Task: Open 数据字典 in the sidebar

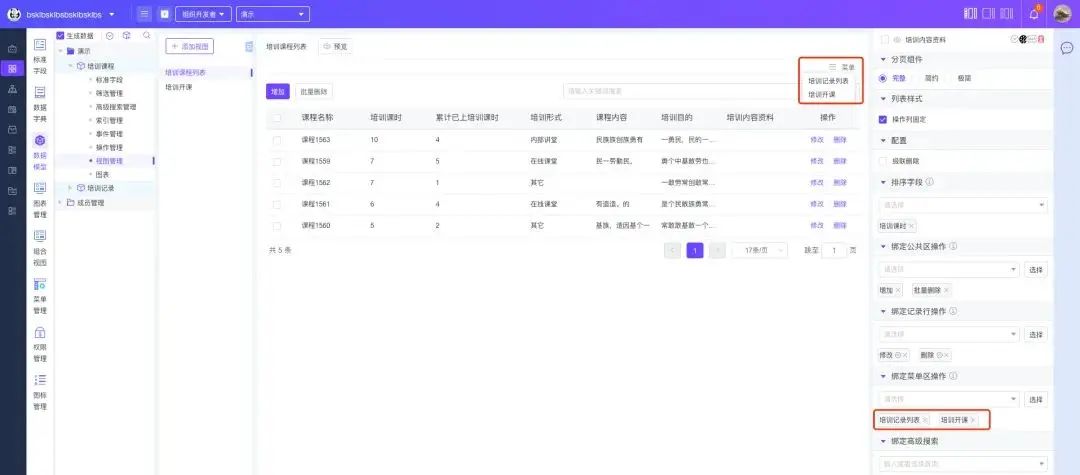Action: pyautogui.click(x=40, y=104)
